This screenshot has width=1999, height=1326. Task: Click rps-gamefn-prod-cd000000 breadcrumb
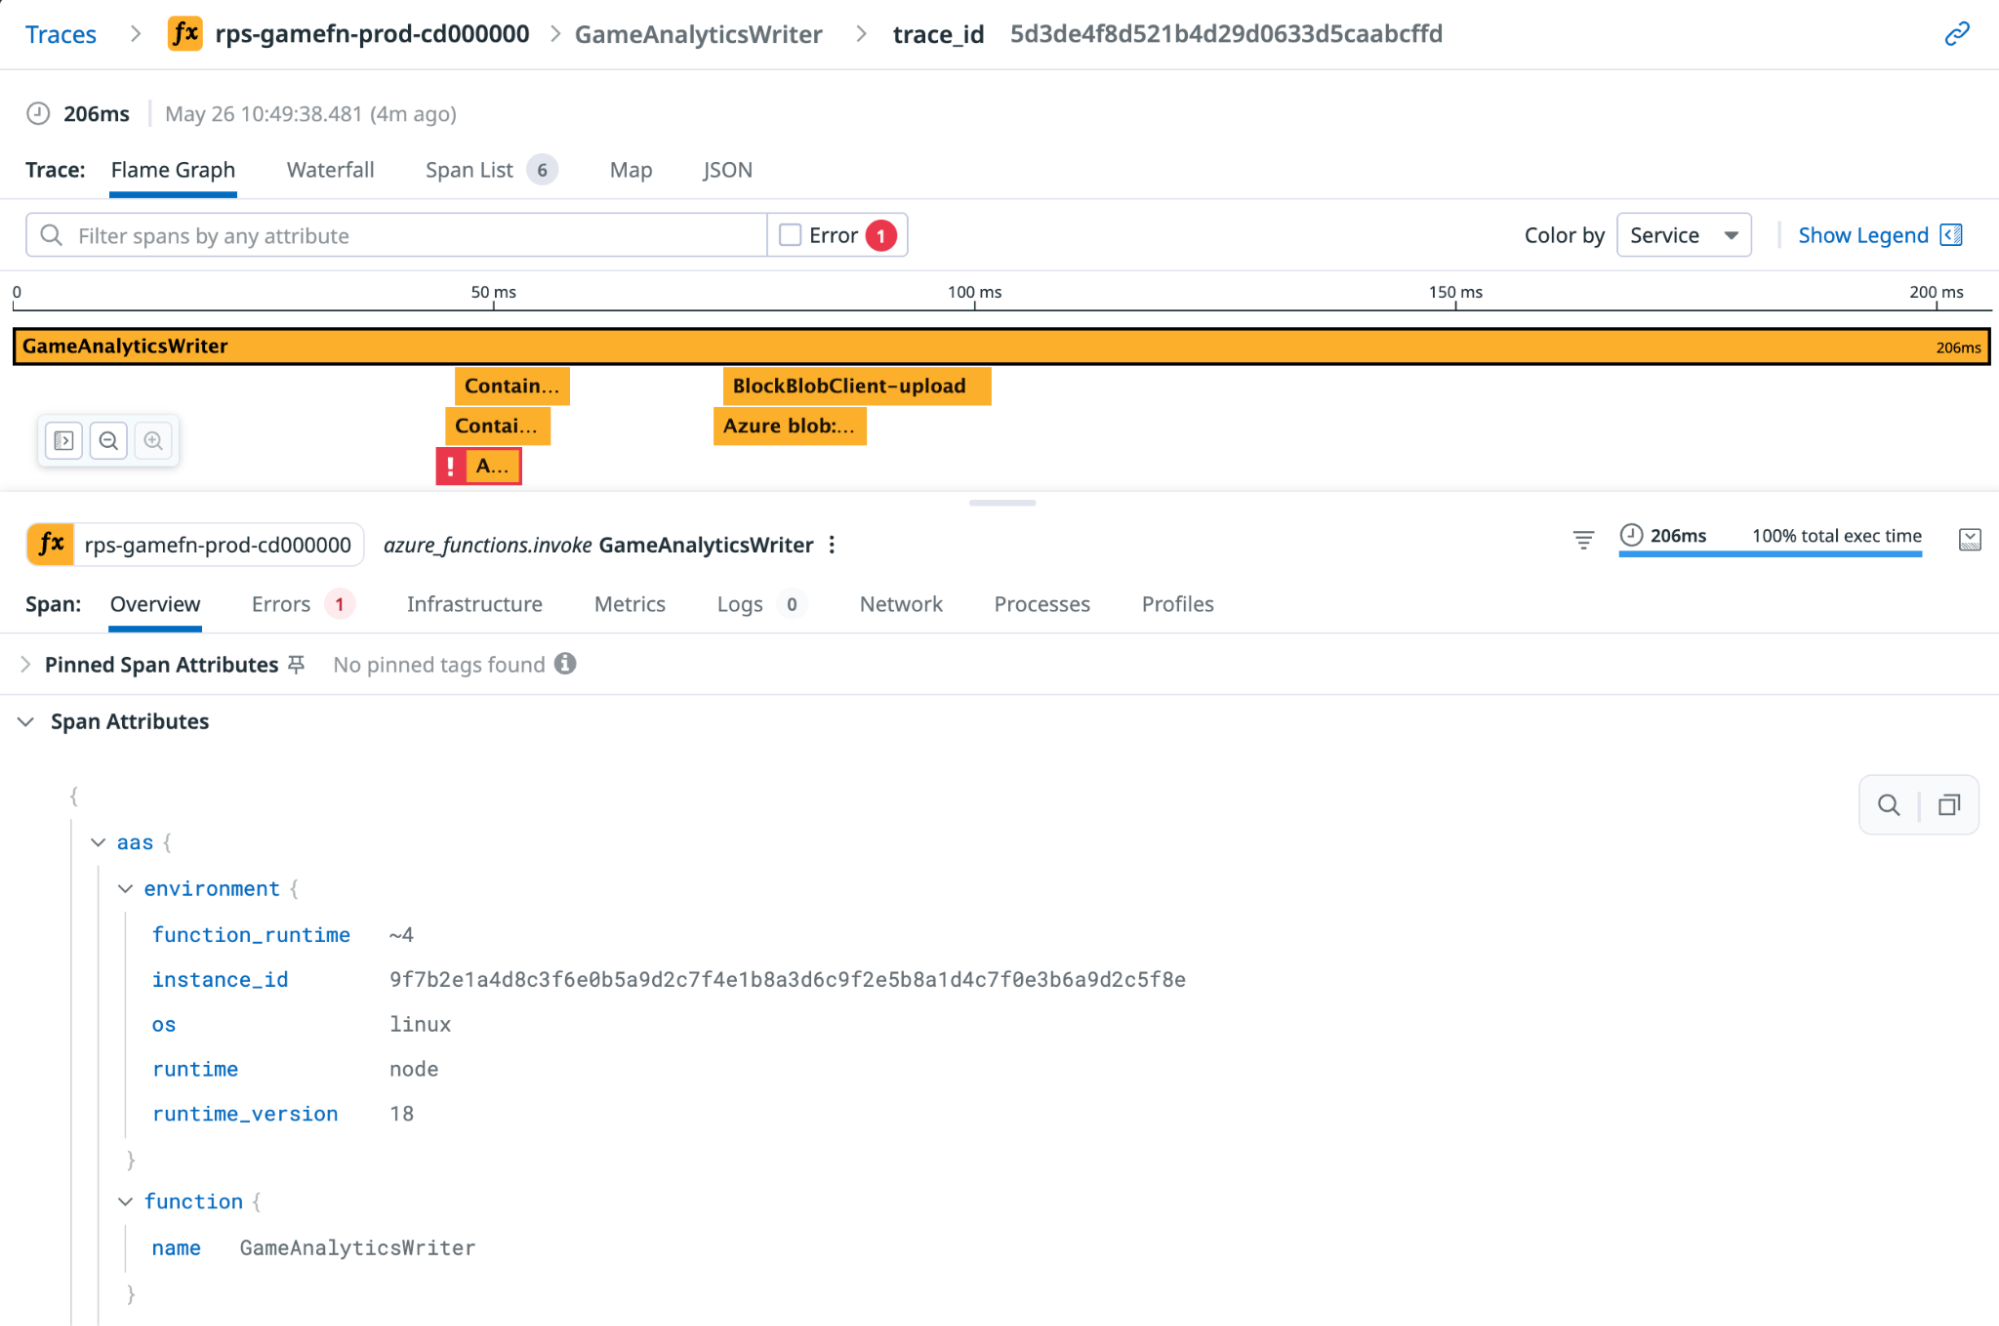coord(372,34)
